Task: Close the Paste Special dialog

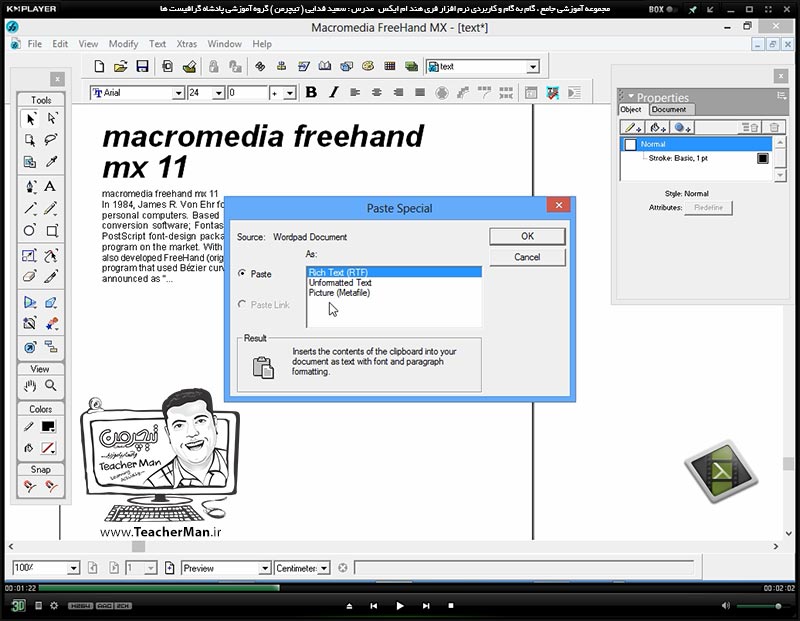Action: click(x=559, y=205)
